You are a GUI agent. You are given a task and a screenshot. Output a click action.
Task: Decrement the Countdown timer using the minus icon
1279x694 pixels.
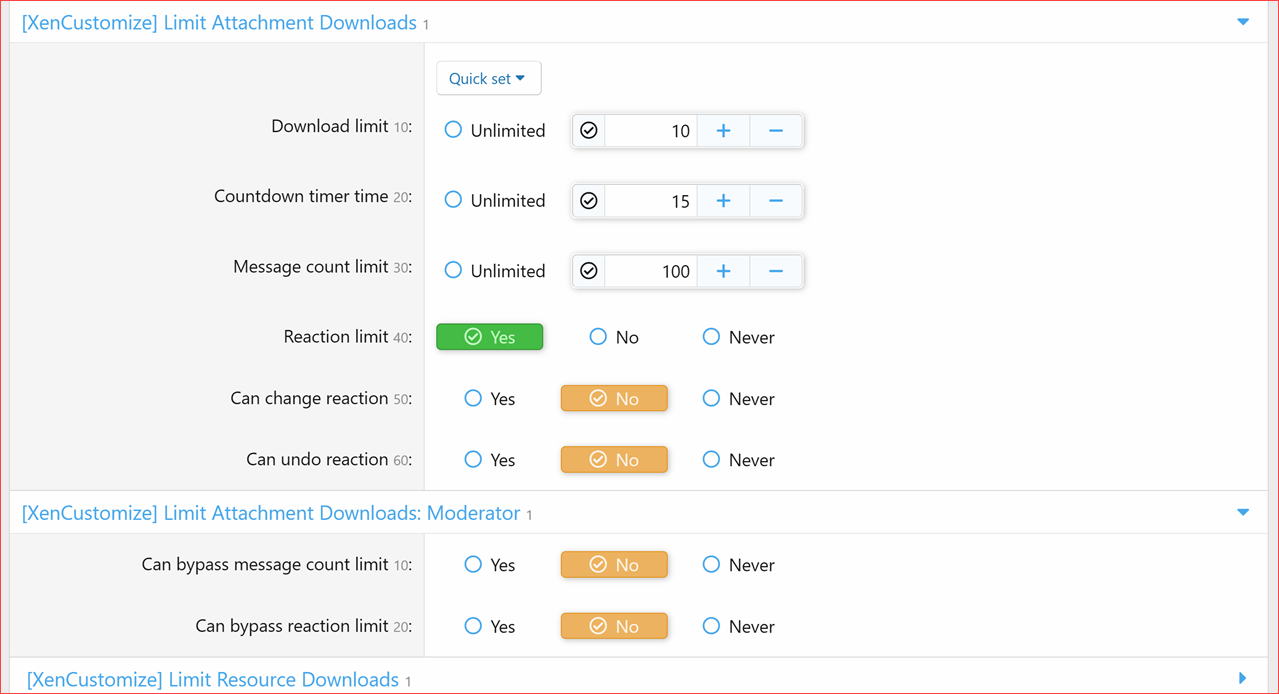tap(776, 200)
